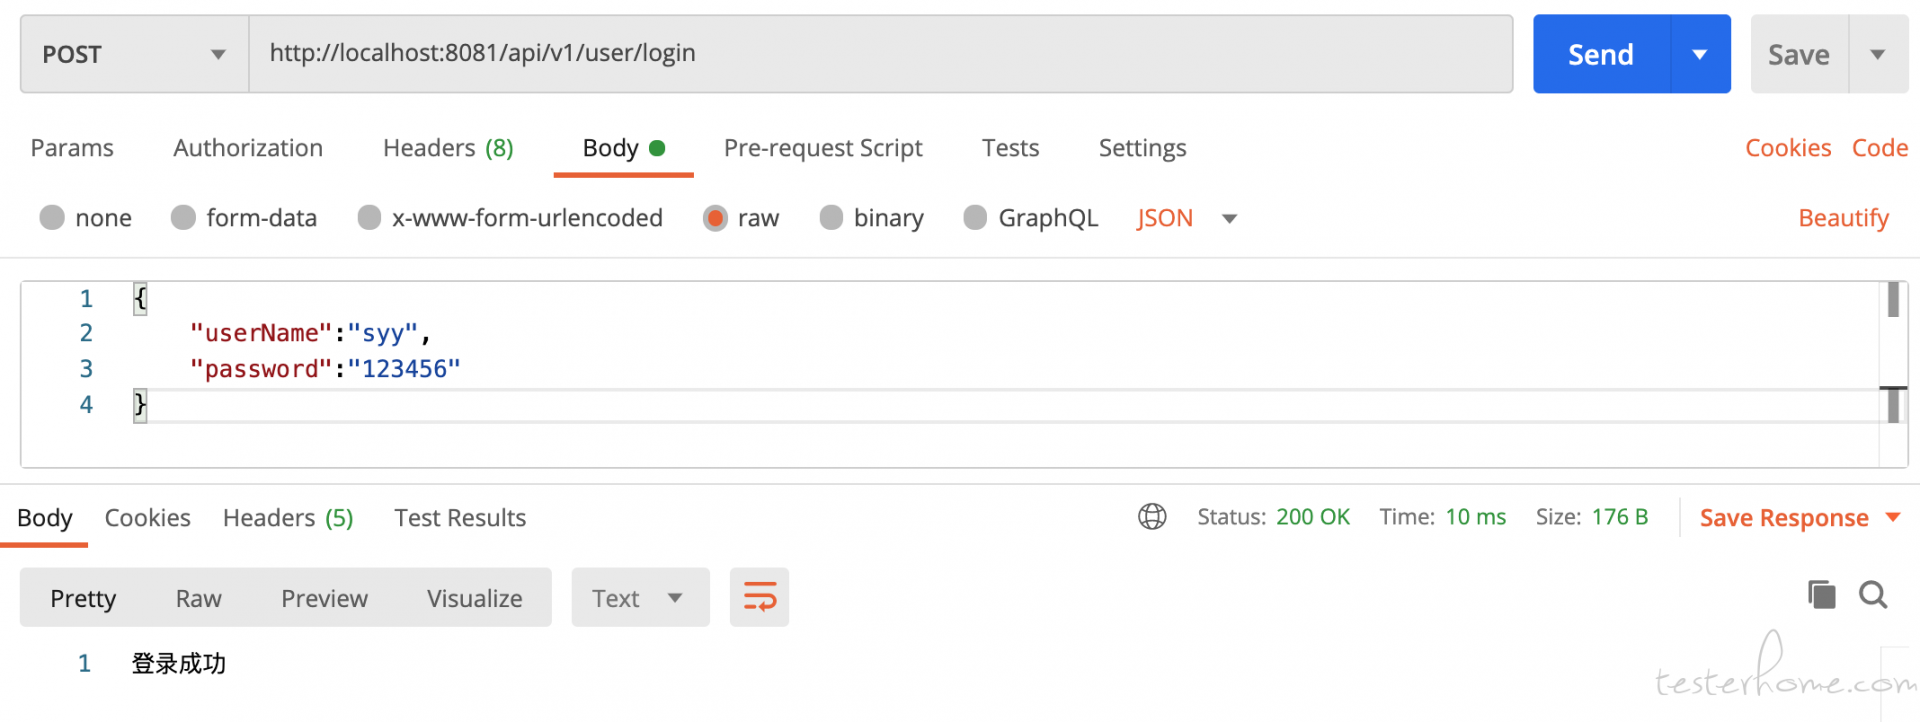The width and height of the screenshot is (1920, 722).
Task: Select form-data body type
Action: (183, 218)
